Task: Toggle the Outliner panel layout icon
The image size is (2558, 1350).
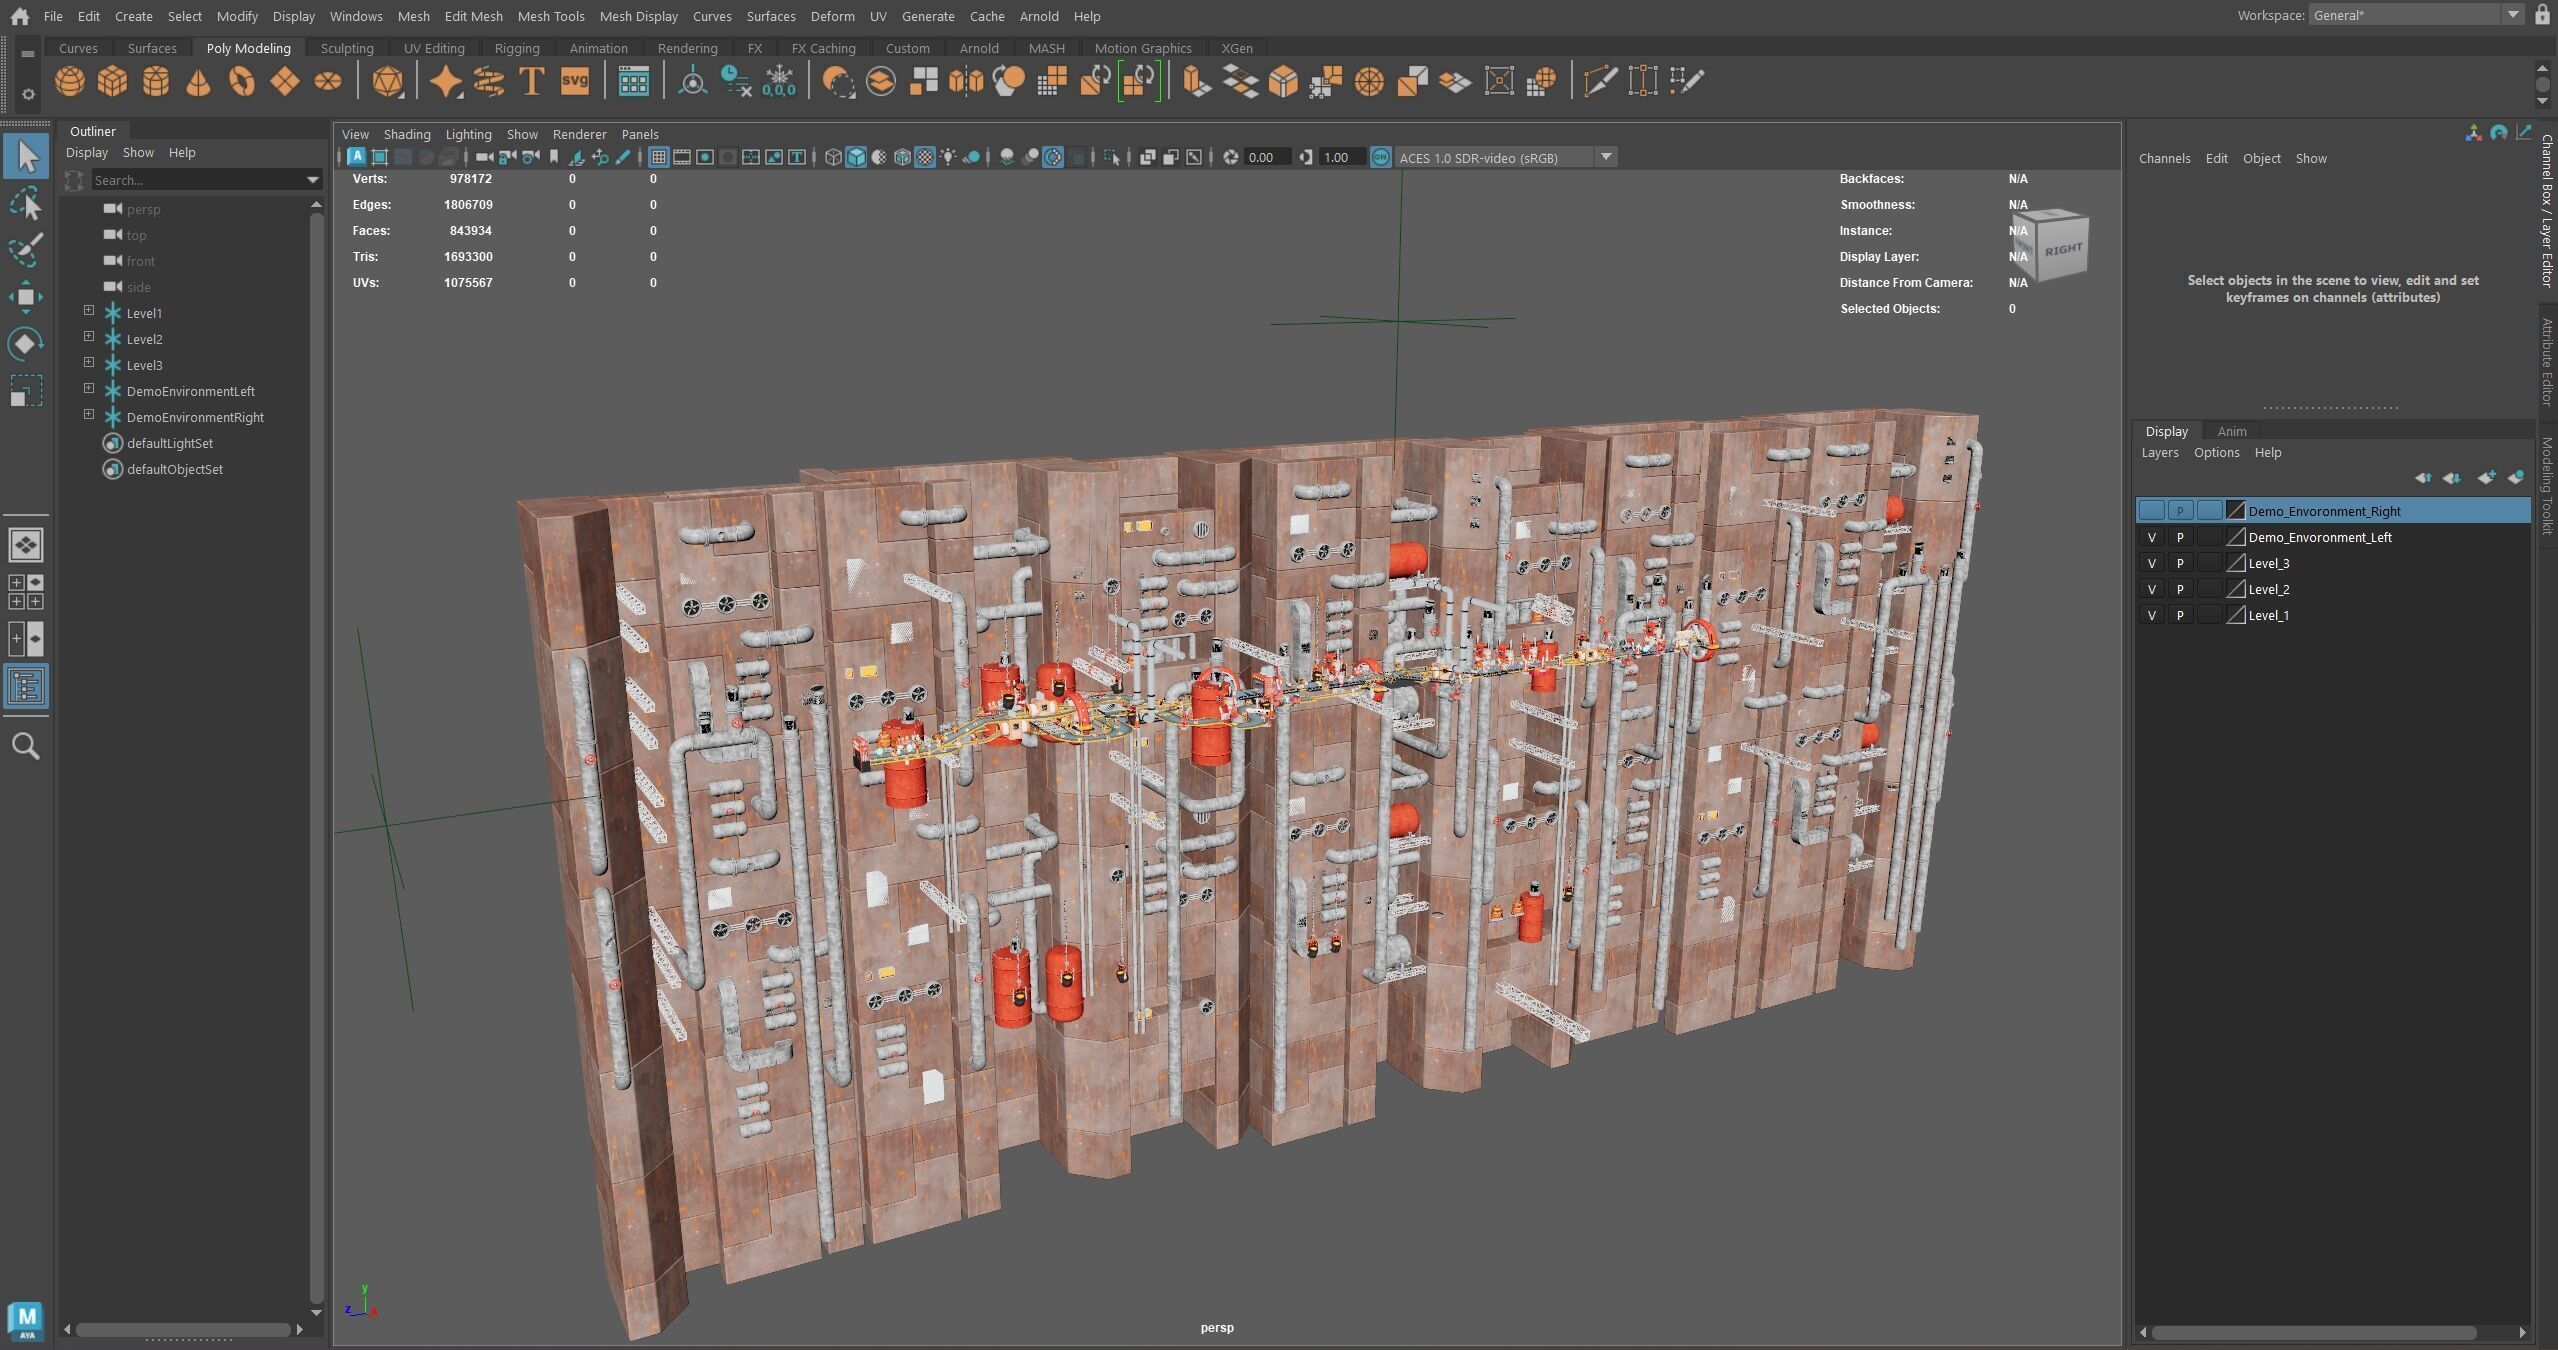Action: coord(26,686)
